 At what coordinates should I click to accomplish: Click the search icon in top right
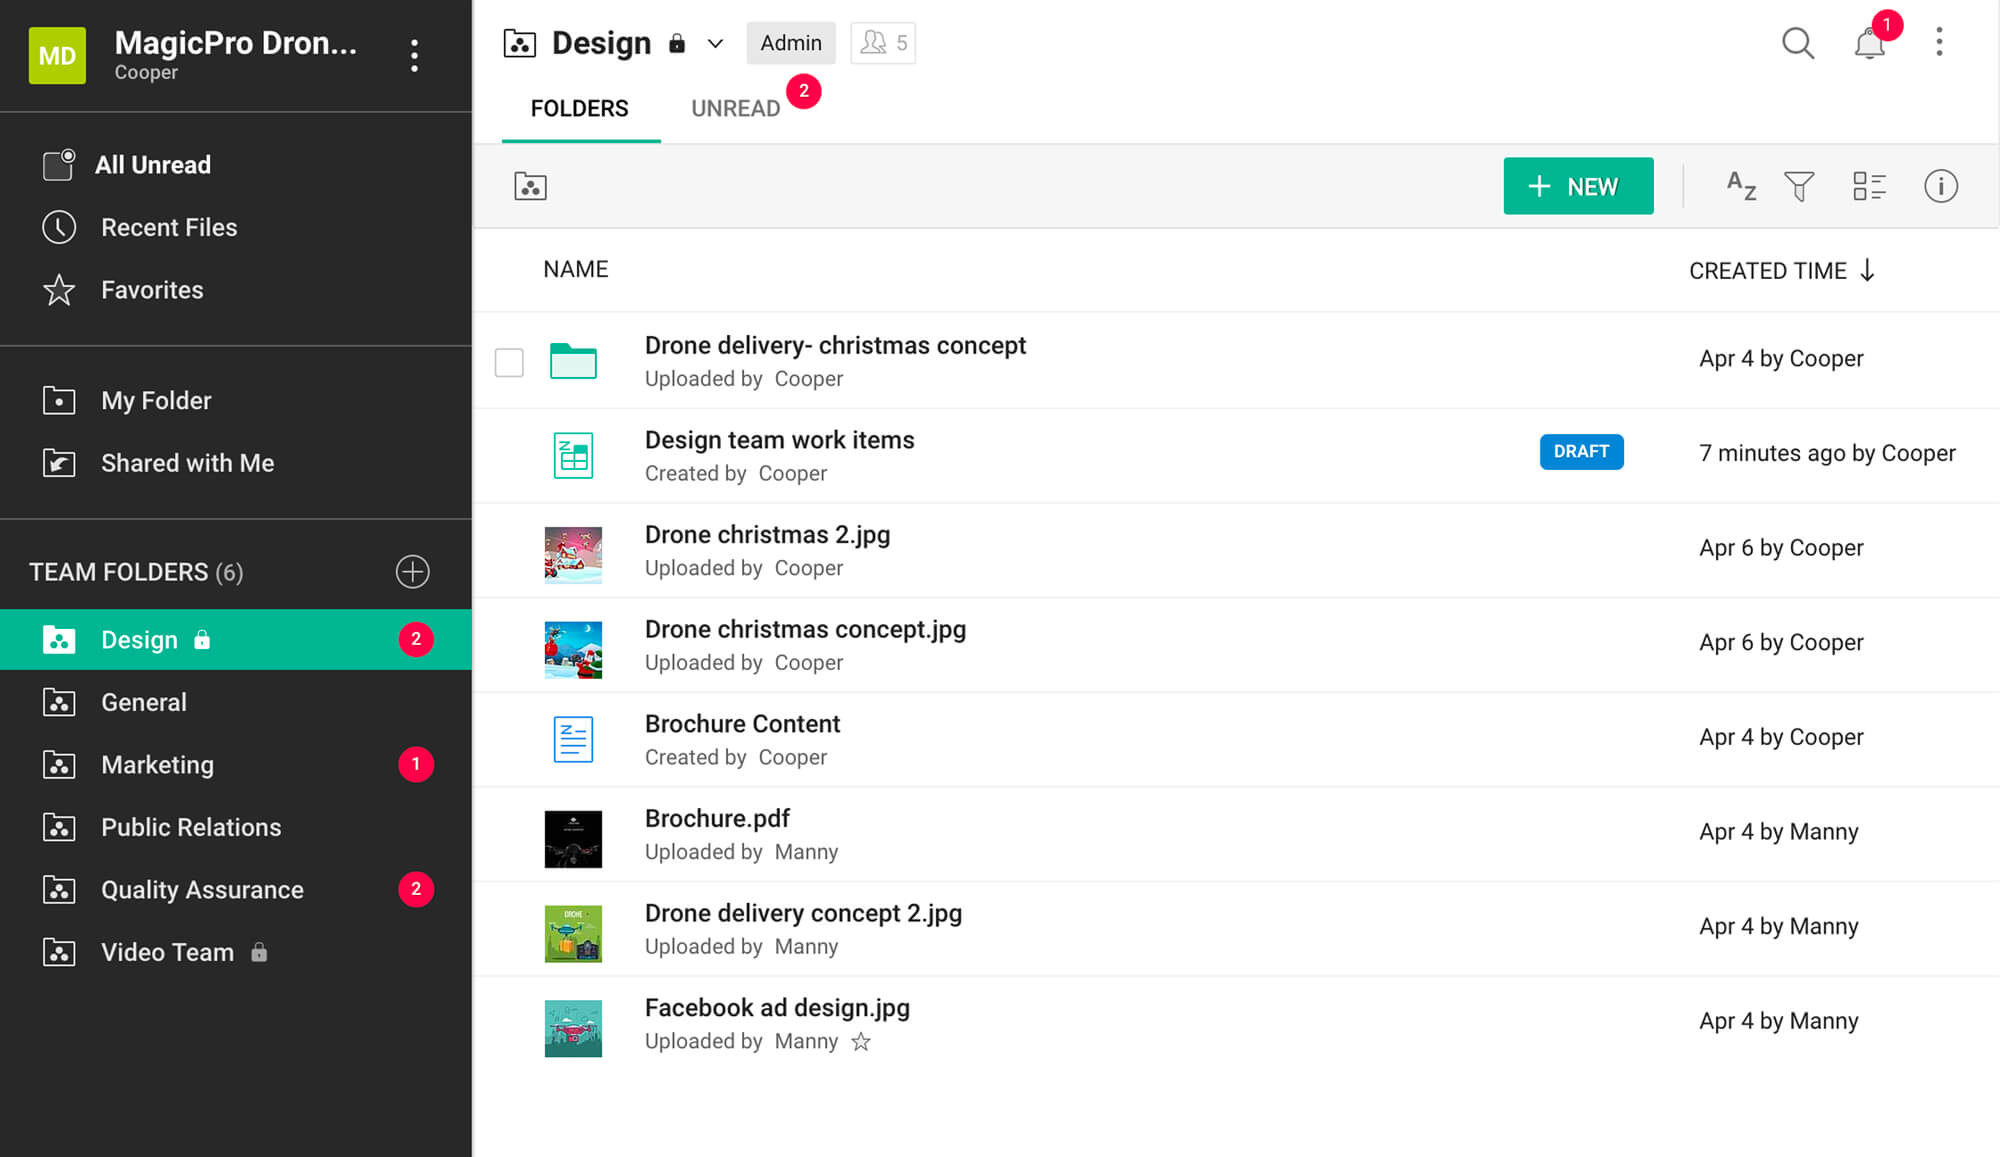pyautogui.click(x=1799, y=43)
